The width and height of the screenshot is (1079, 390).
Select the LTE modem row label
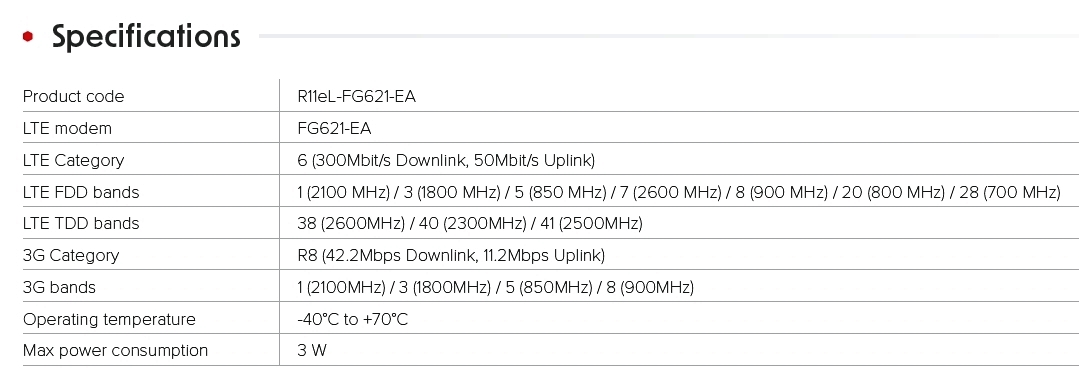point(67,129)
